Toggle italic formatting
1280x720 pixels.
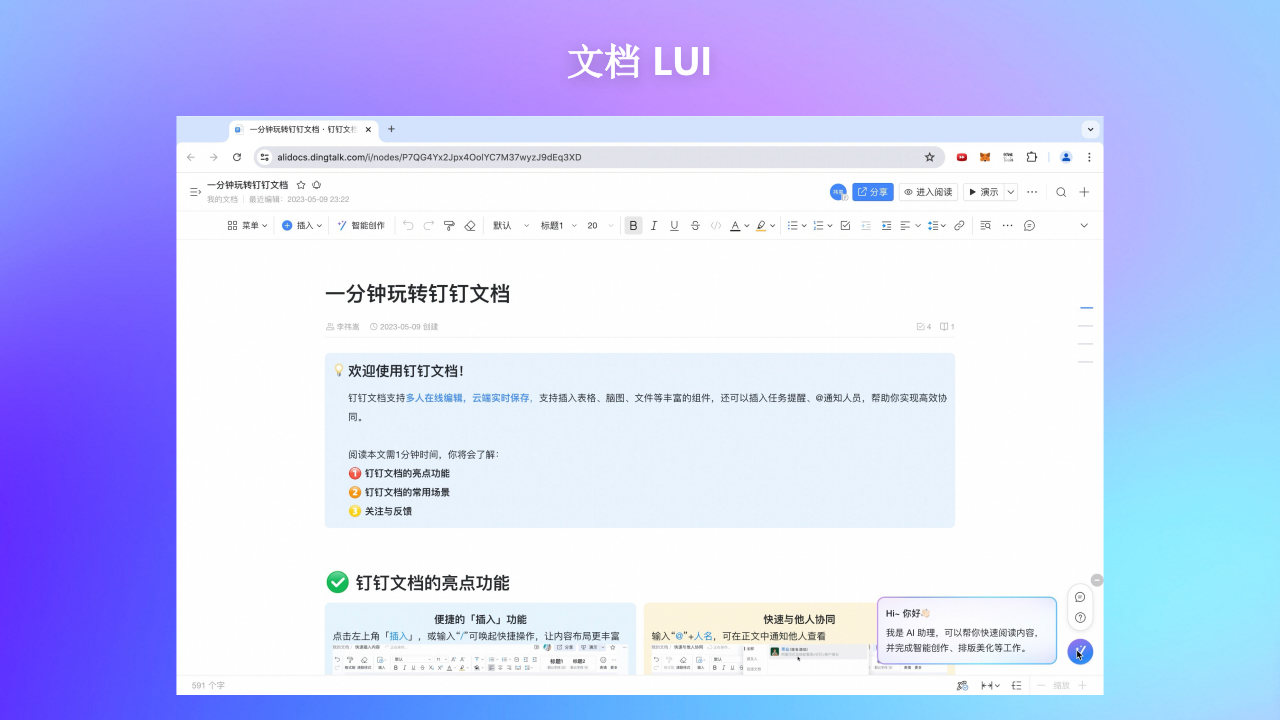tap(654, 225)
